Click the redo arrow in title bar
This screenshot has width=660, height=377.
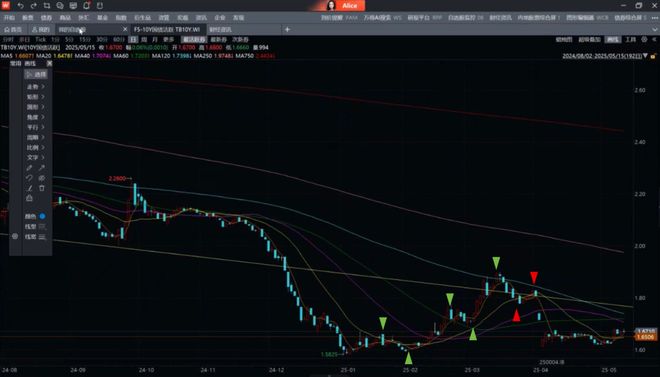tap(34, 6)
